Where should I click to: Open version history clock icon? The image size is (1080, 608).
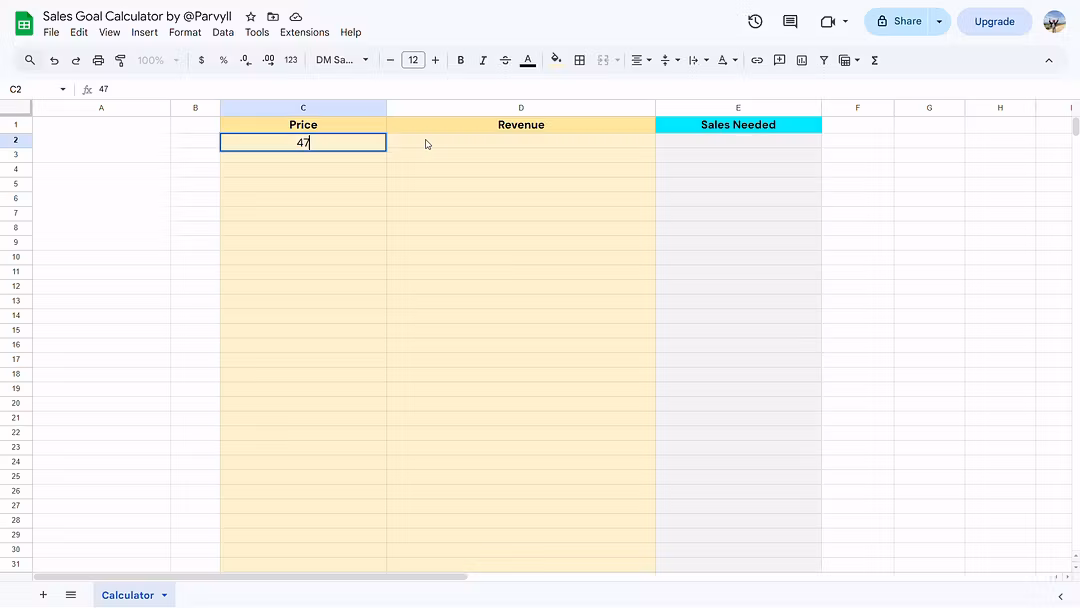pyautogui.click(x=755, y=21)
